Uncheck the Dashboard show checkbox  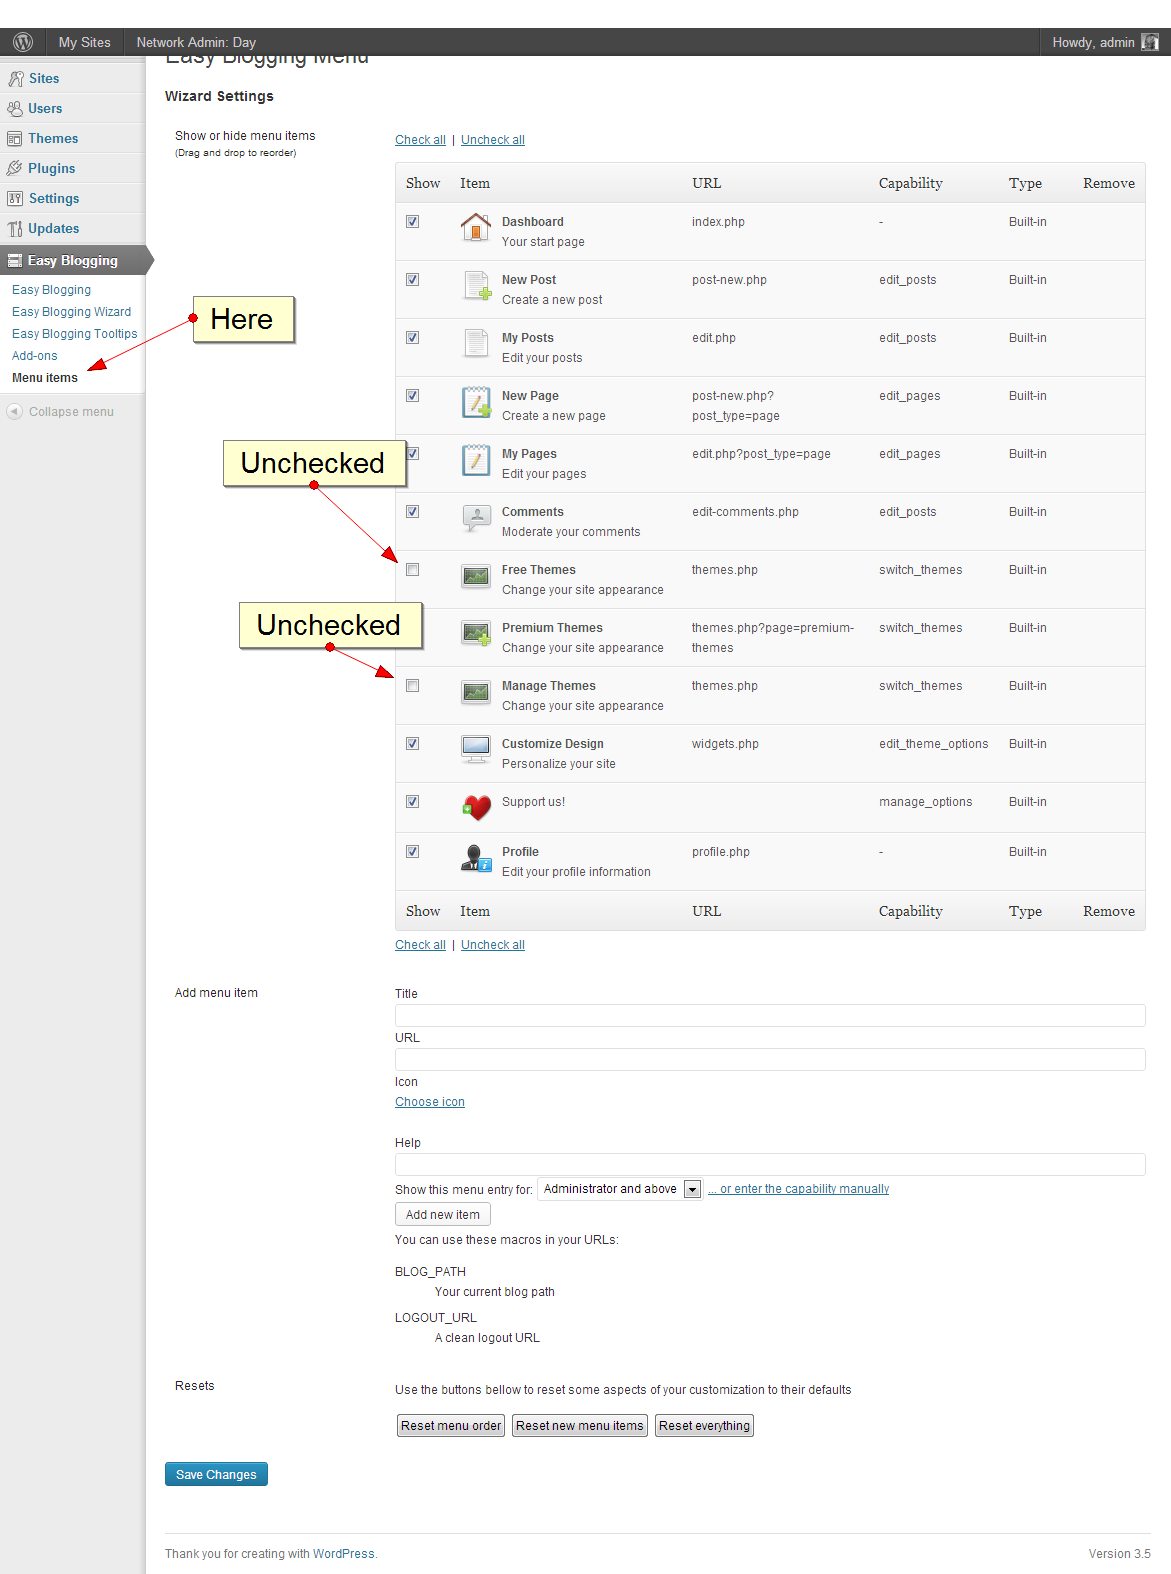pyautogui.click(x=412, y=222)
